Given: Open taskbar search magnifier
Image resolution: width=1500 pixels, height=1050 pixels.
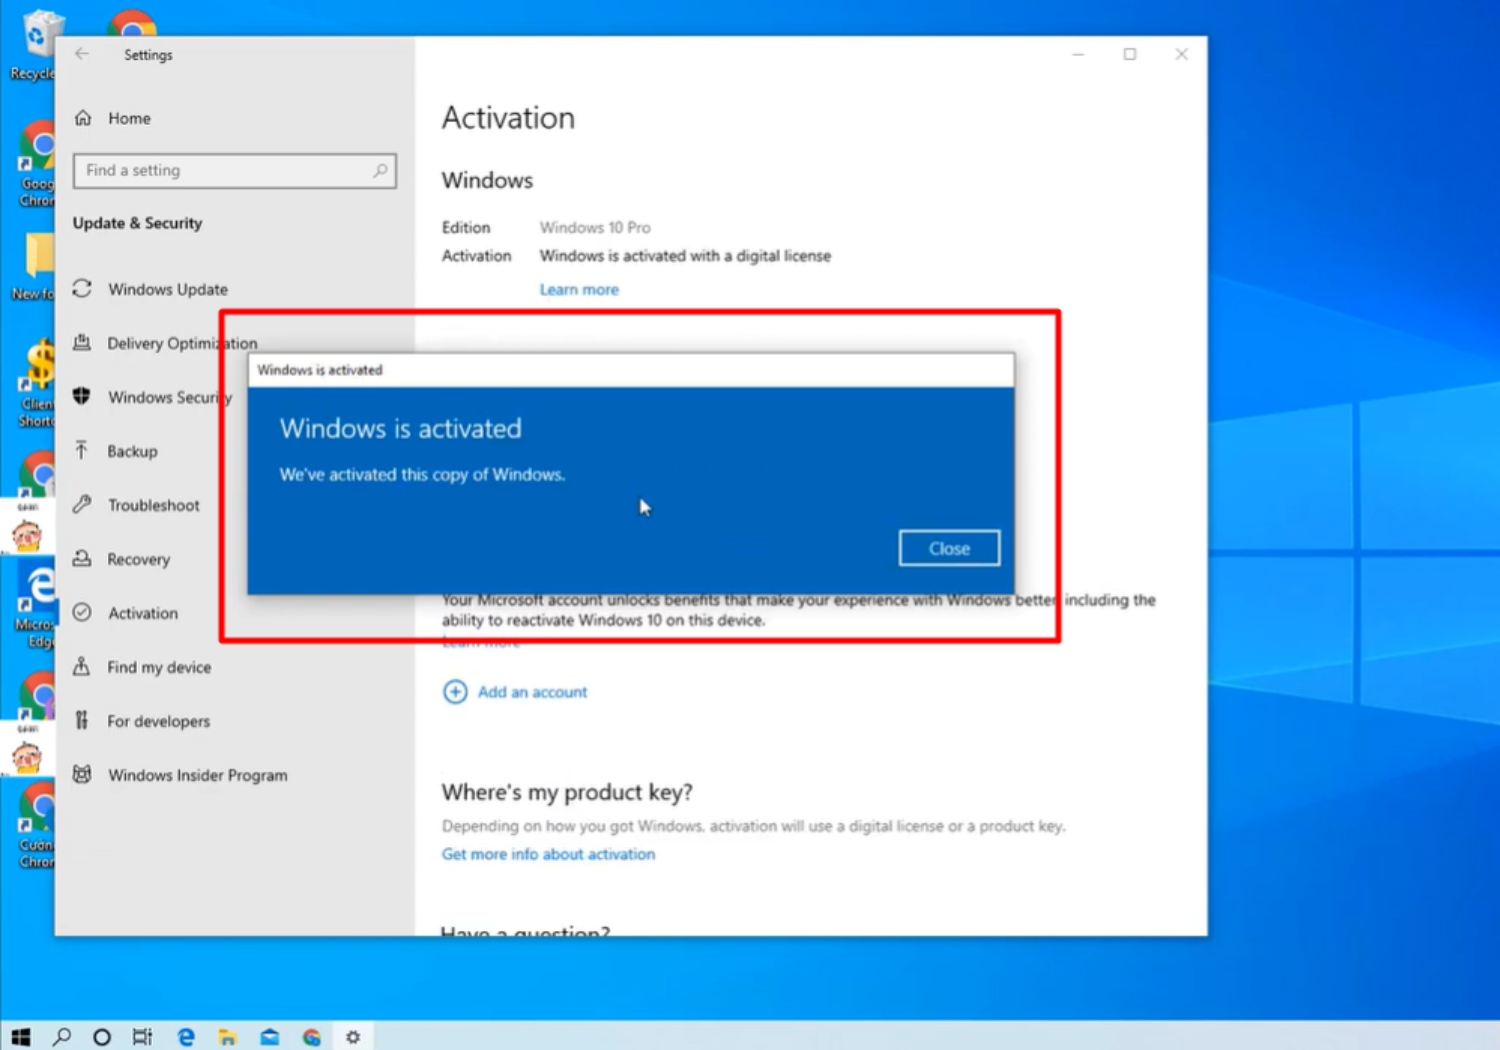Looking at the screenshot, I should click(62, 1037).
